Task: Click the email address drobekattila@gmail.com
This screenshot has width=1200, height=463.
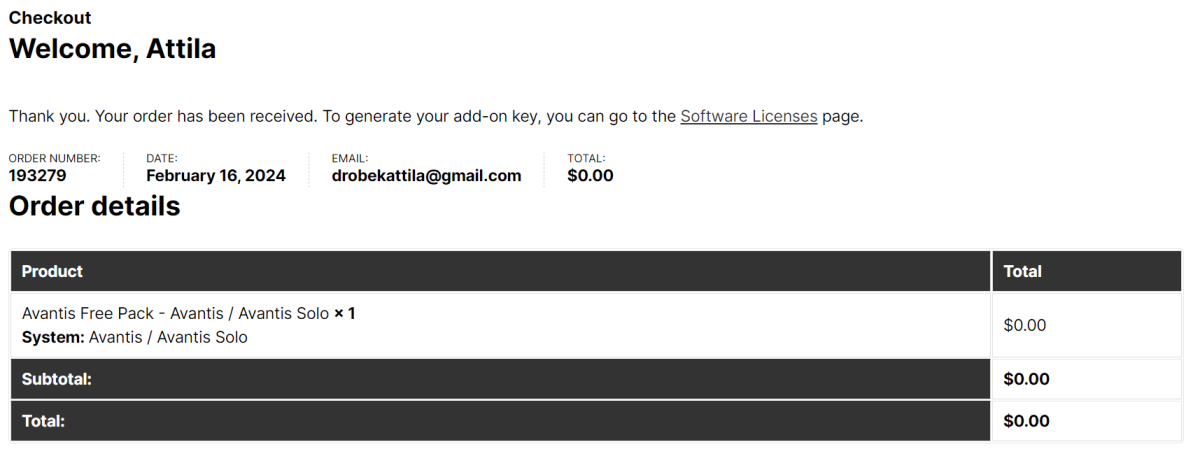Action: (426, 176)
